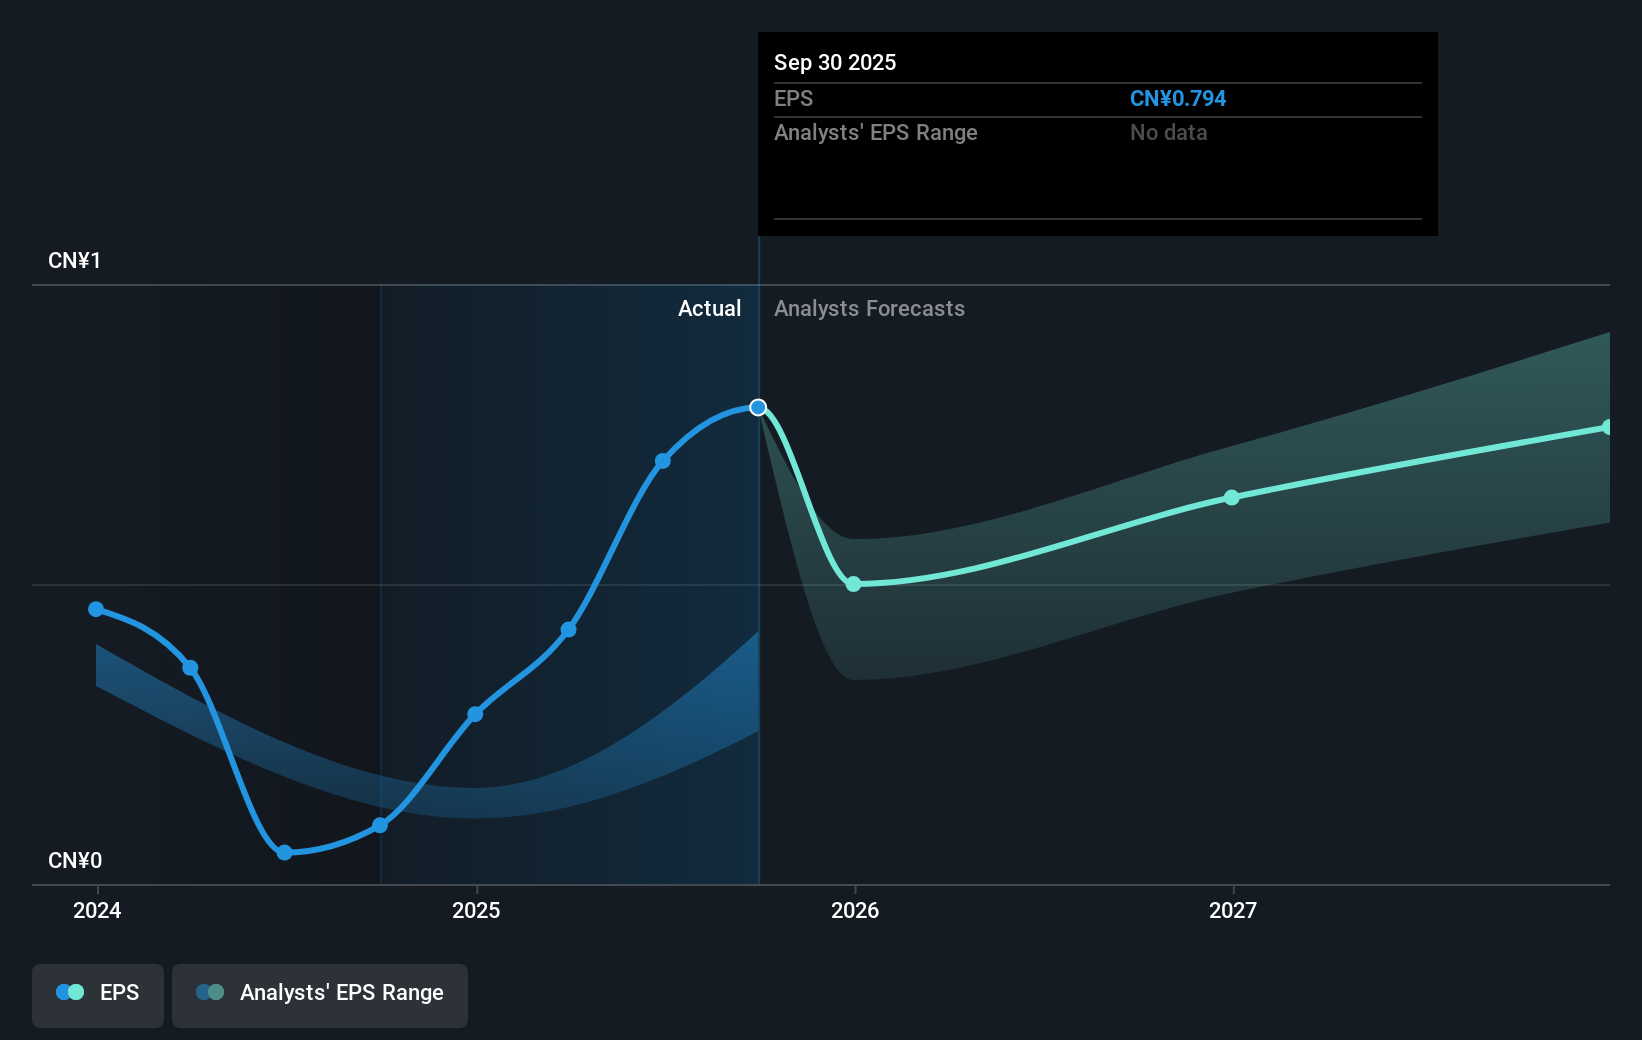Click the 'No data' value in tooltip
Image resolution: width=1642 pixels, height=1040 pixels.
tap(1168, 133)
